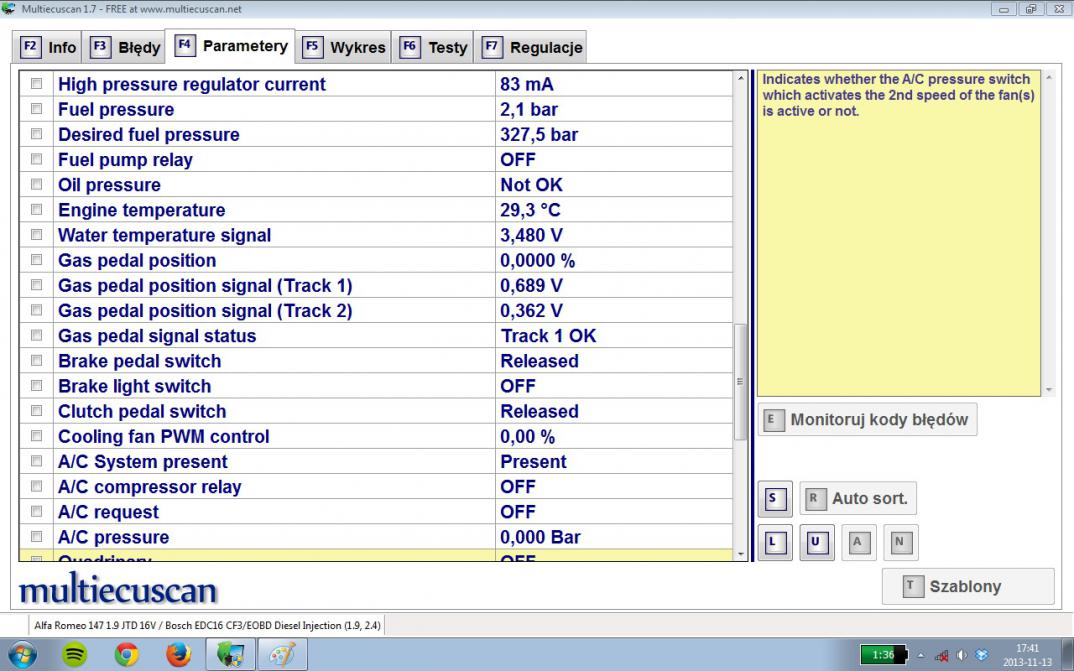The width and height of the screenshot is (1074, 671).
Task: Select the A/C pressure row
Action: pos(376,537)
